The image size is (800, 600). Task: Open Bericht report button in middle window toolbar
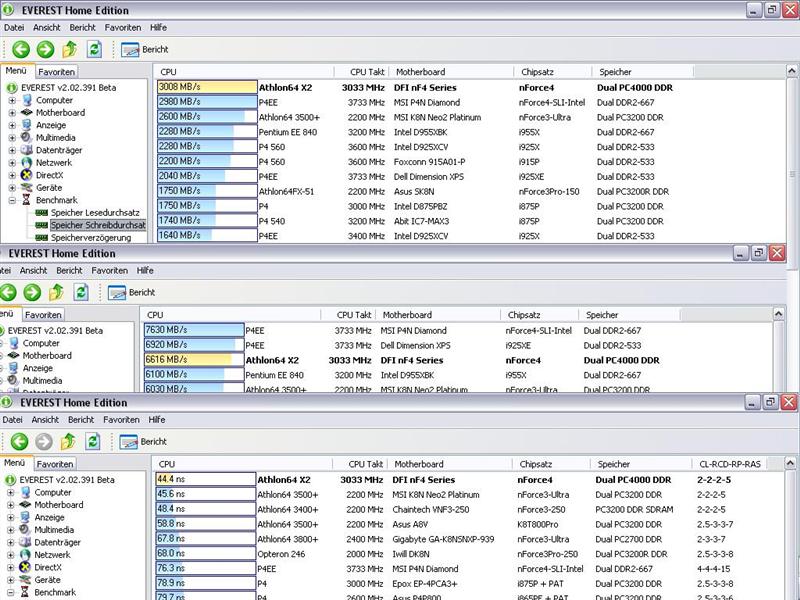132,292
